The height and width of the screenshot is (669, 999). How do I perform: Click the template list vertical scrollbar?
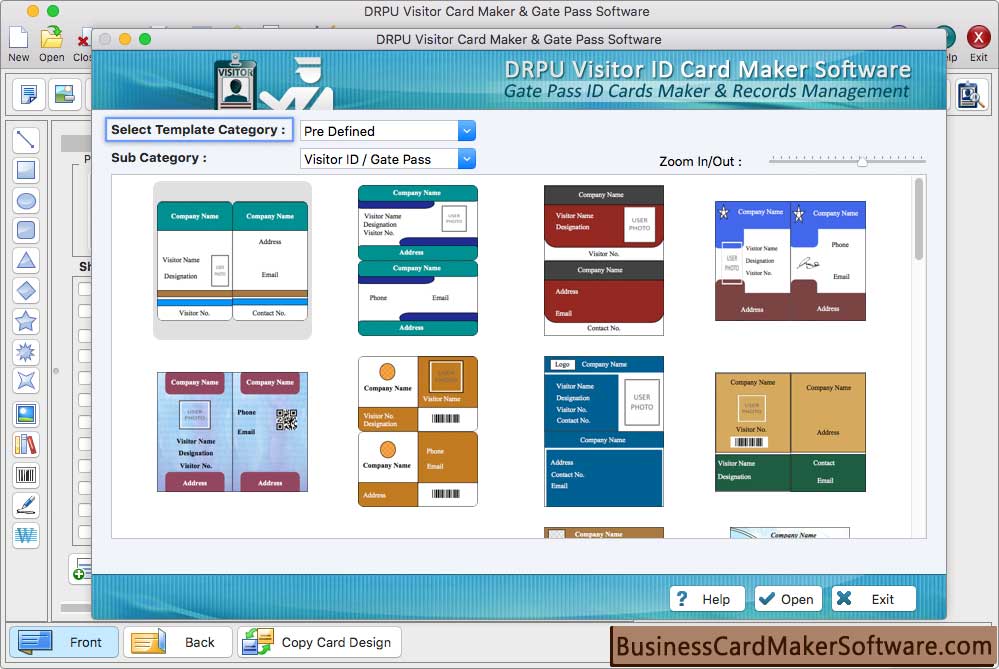point(919,219)
